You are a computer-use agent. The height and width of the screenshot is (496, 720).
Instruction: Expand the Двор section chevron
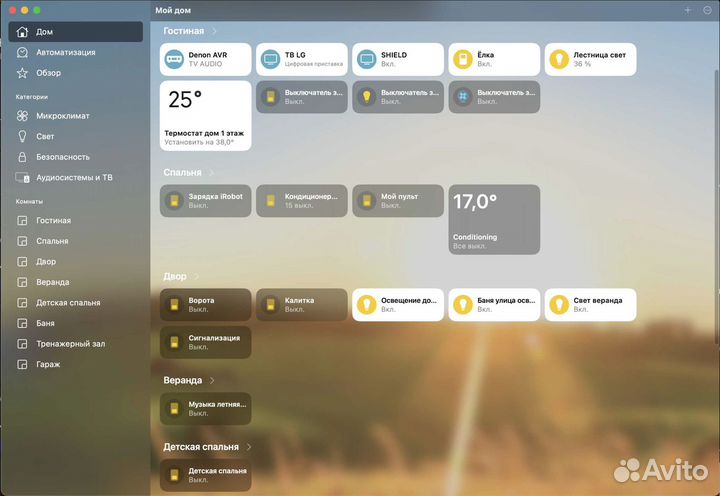tap(196, 276)
